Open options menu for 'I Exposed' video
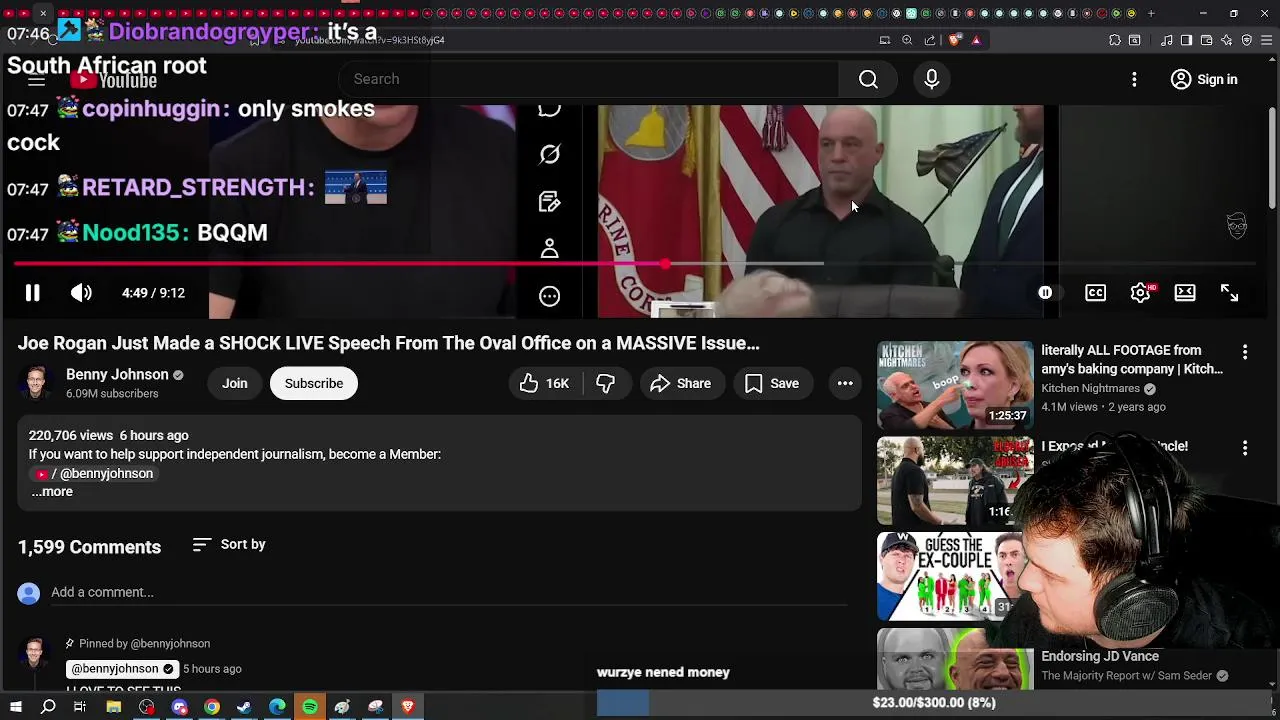The height and width of the screenshot is (720, 1280). 1245,448
